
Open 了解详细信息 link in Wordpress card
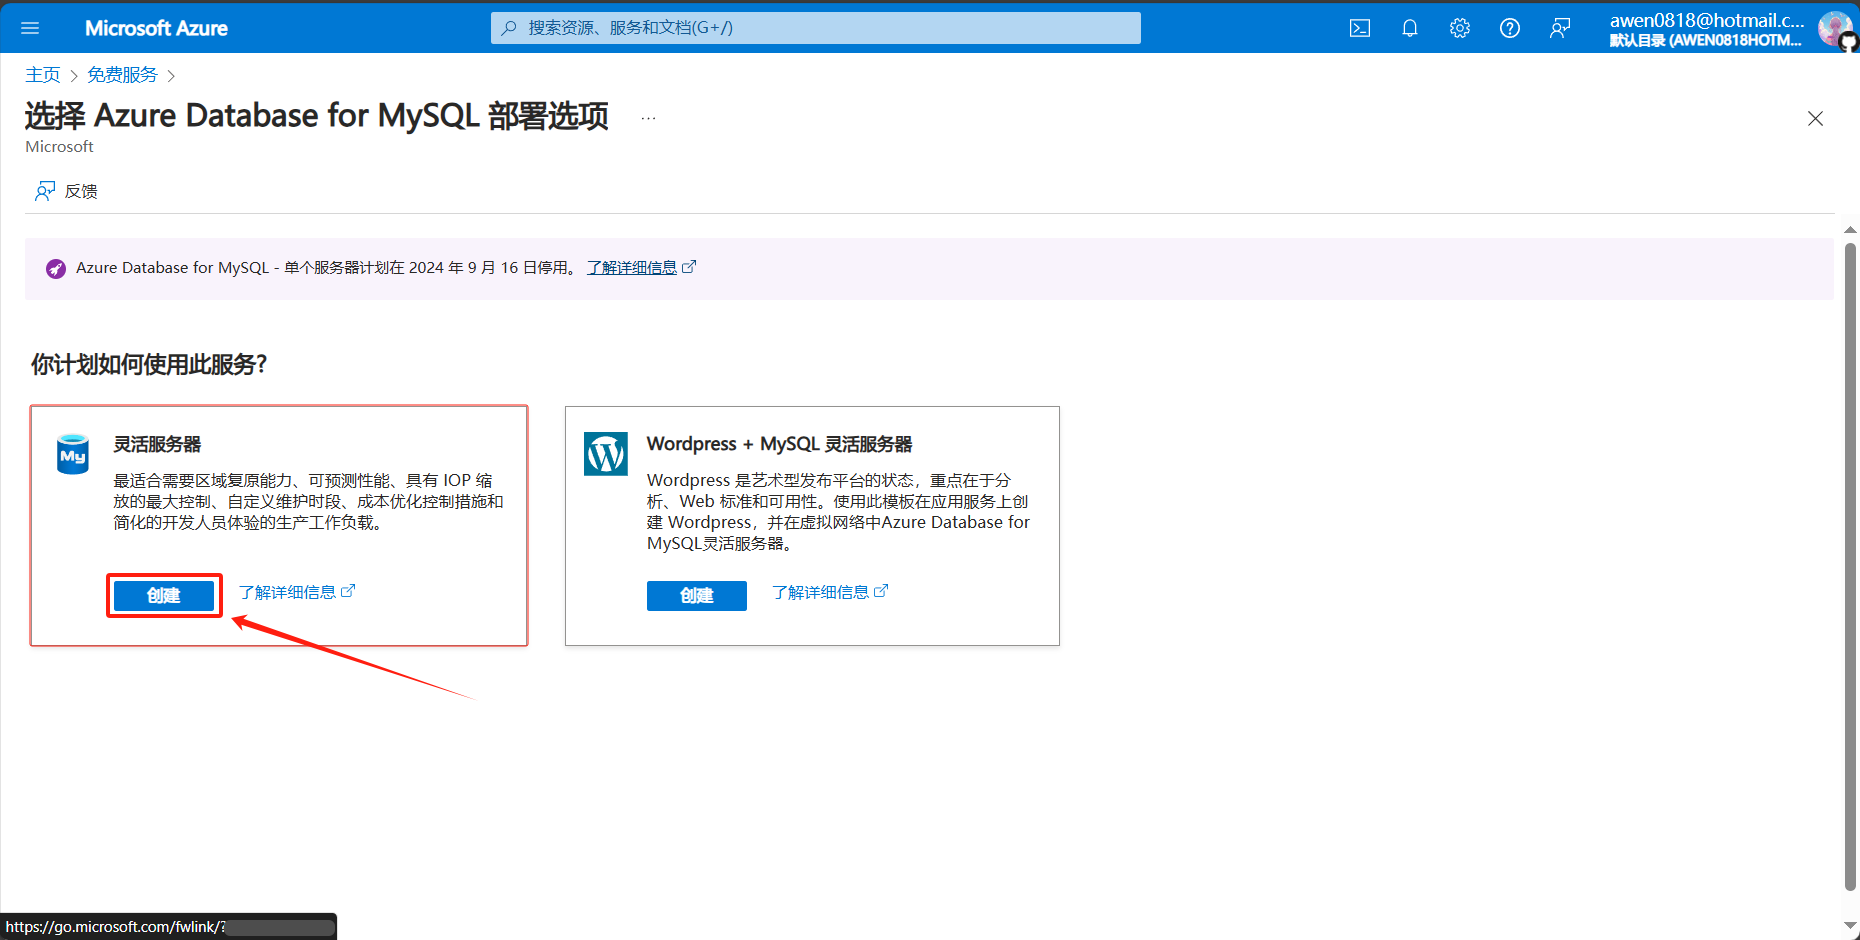830,593
